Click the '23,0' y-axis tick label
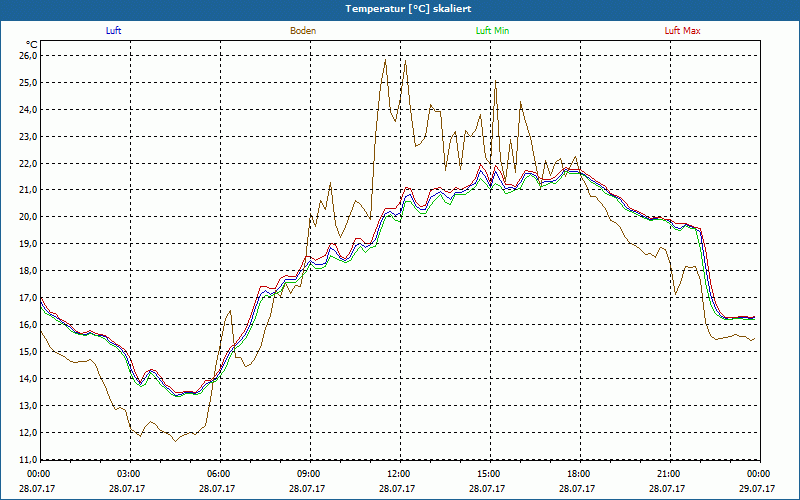The width and height of the screenshot is (800, 500). (x=29, y=136)
